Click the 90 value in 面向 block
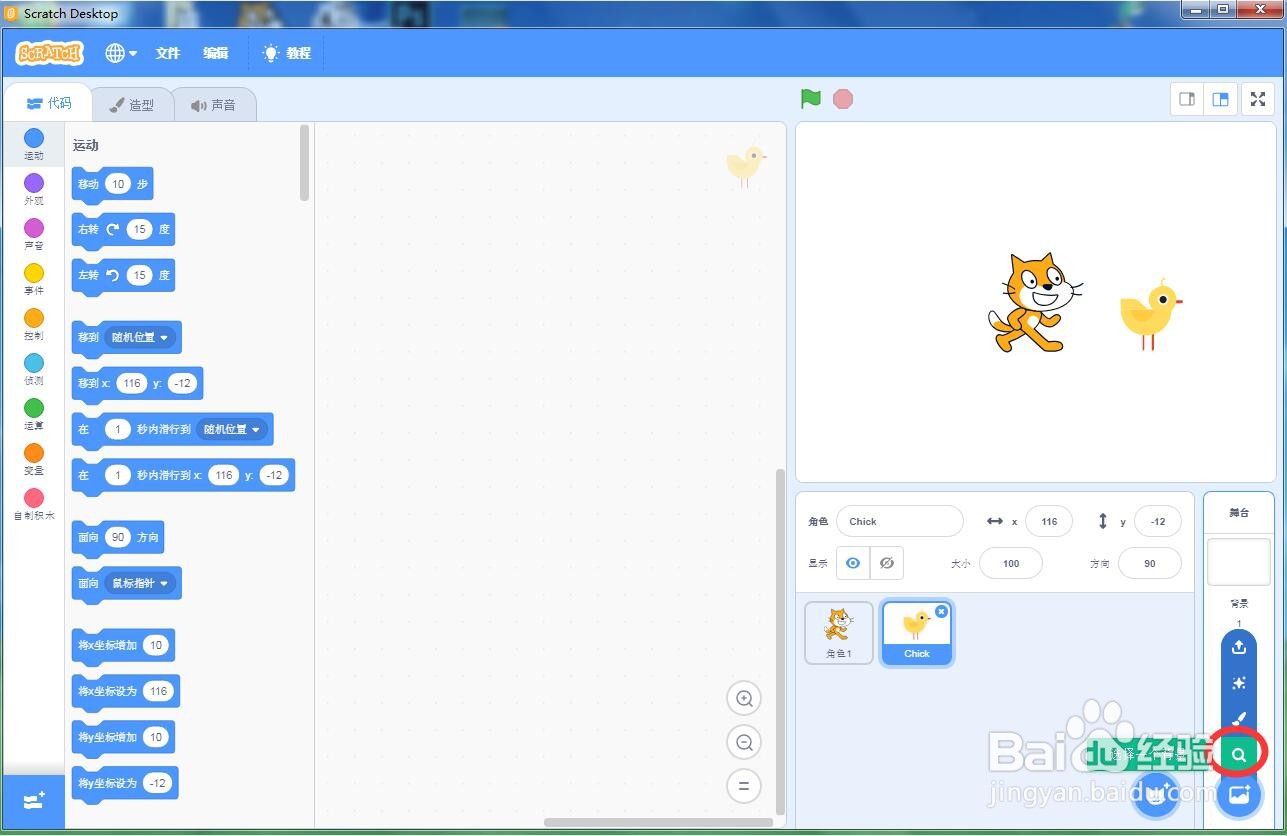Viewport: 1287px width, 836px height. click(118, 538)
